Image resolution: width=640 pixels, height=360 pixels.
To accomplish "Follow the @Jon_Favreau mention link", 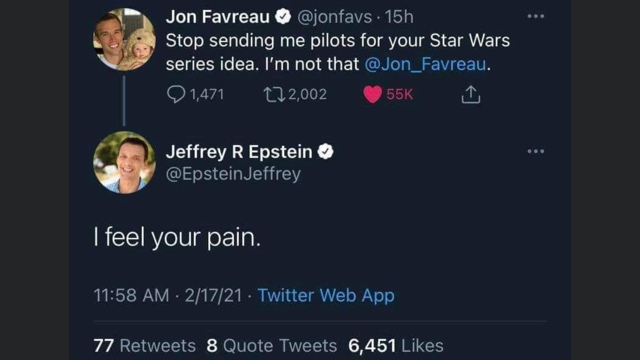I will [x=425, y=64].
